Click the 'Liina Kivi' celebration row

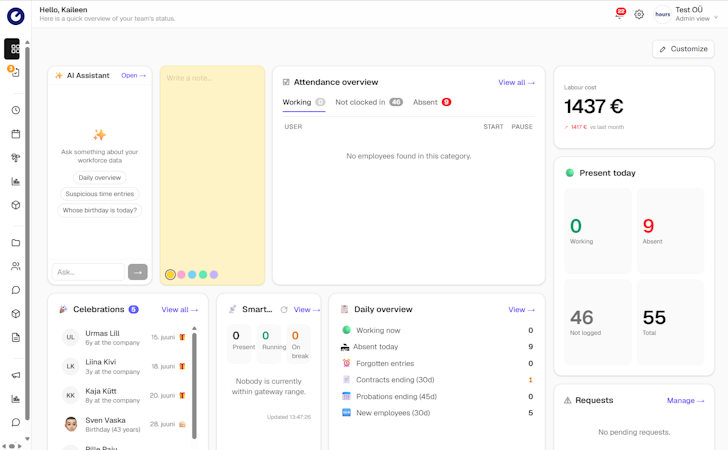coord(124,366)
